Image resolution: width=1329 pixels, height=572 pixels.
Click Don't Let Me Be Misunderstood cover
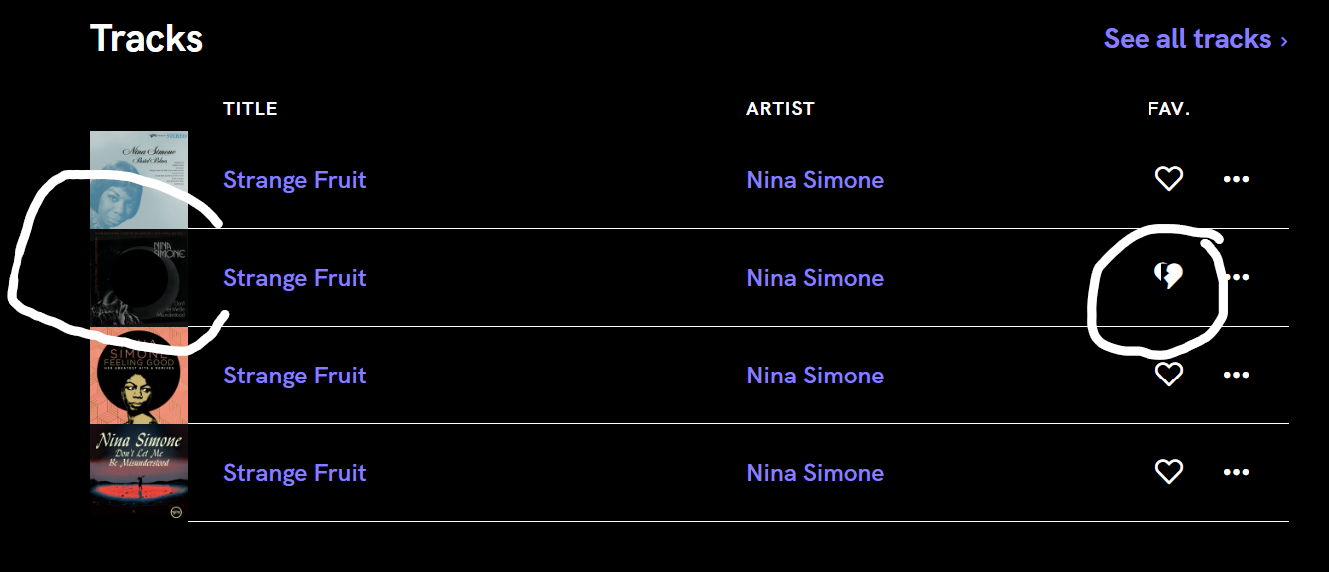coord(139,472)
